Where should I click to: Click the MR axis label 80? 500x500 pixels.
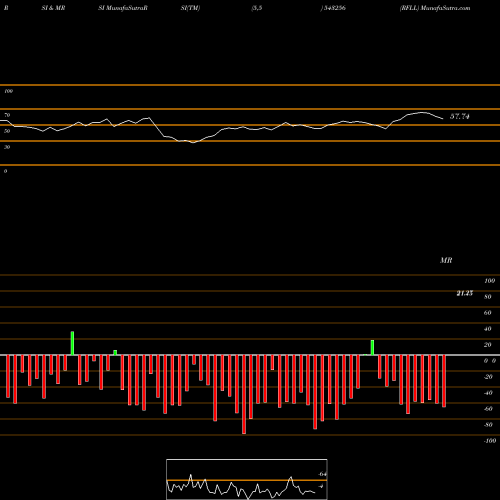coord(488,297)
